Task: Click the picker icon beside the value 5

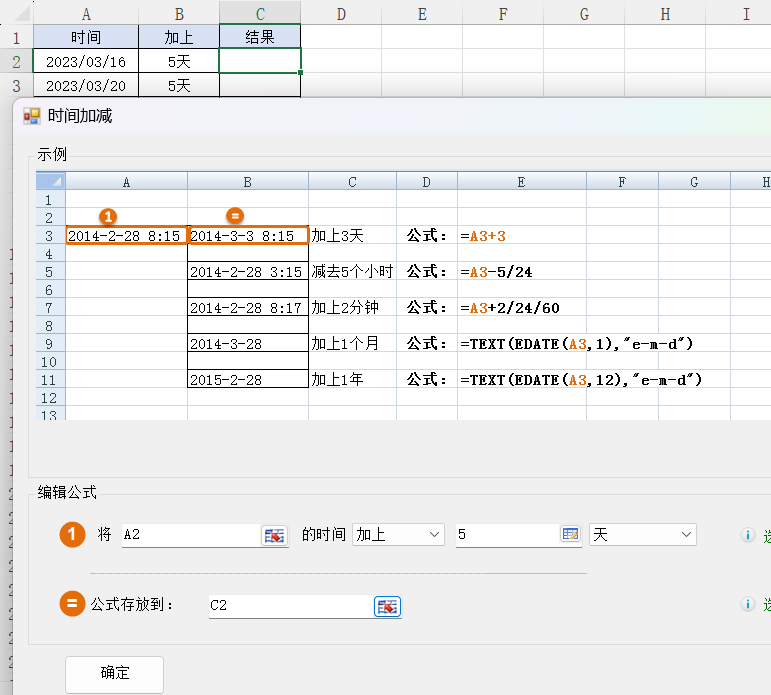Action: click(570, 535)
